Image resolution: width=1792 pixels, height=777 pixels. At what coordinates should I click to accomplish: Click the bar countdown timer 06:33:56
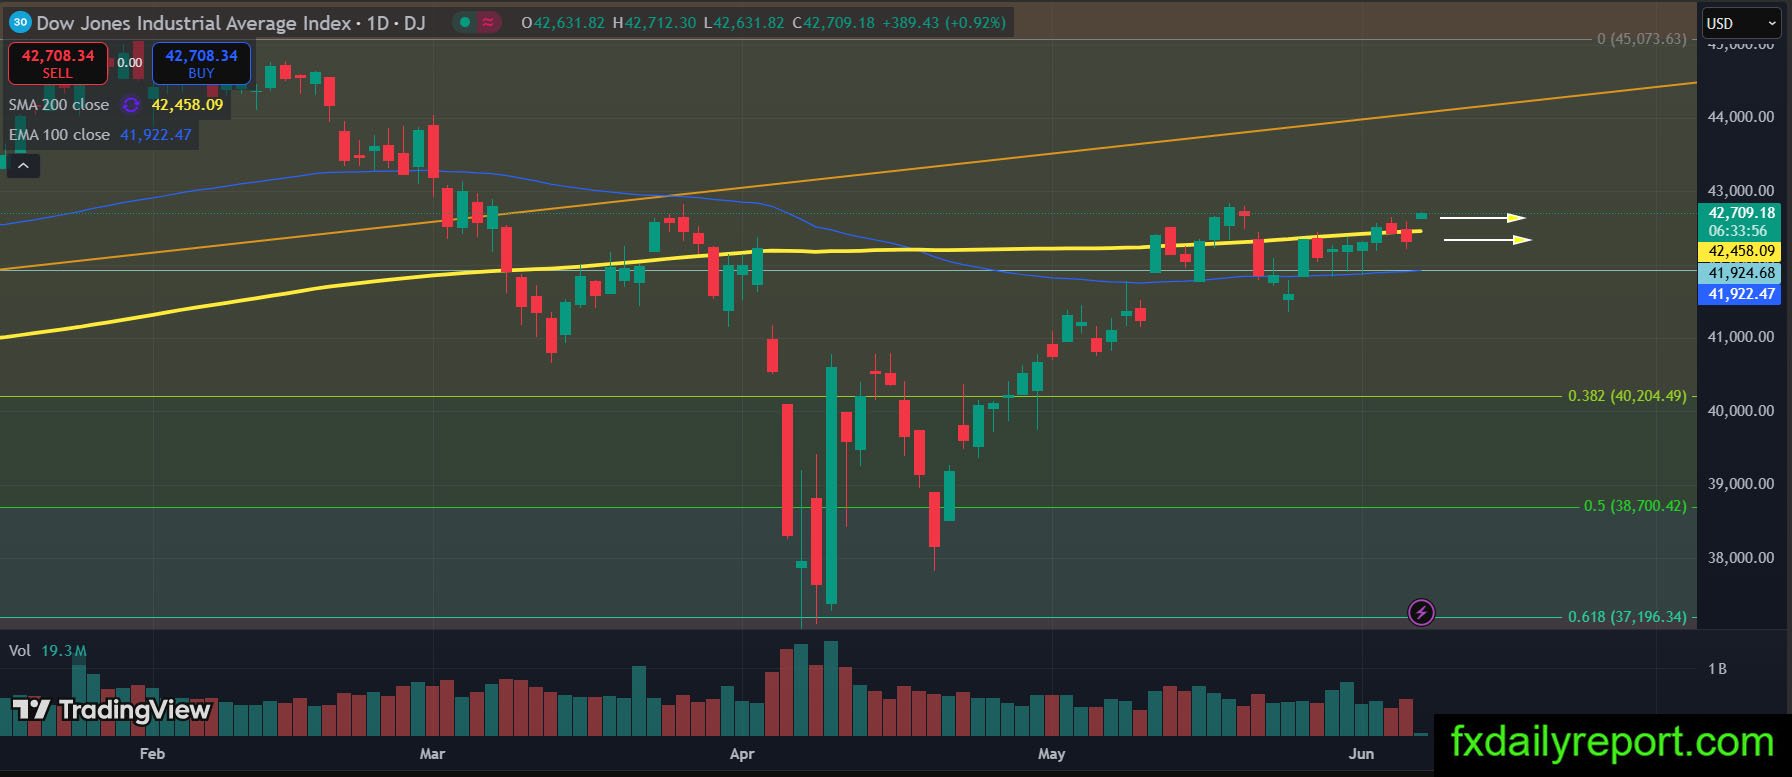[1738, 231]
